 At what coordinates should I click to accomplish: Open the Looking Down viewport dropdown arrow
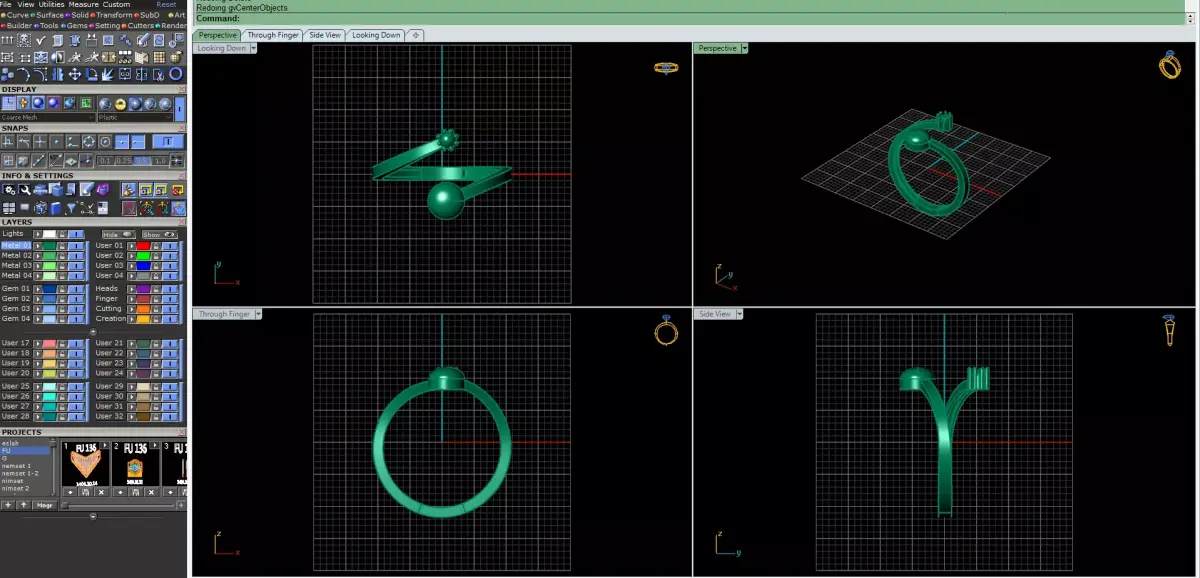click(x=253, y=48)
